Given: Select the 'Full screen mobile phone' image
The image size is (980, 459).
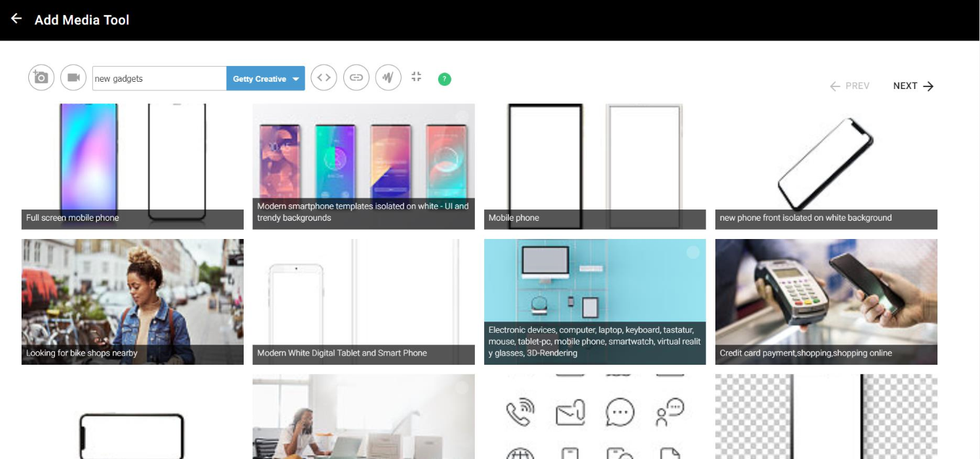Looking at the screenshot, I should click(x=132, y=165).
